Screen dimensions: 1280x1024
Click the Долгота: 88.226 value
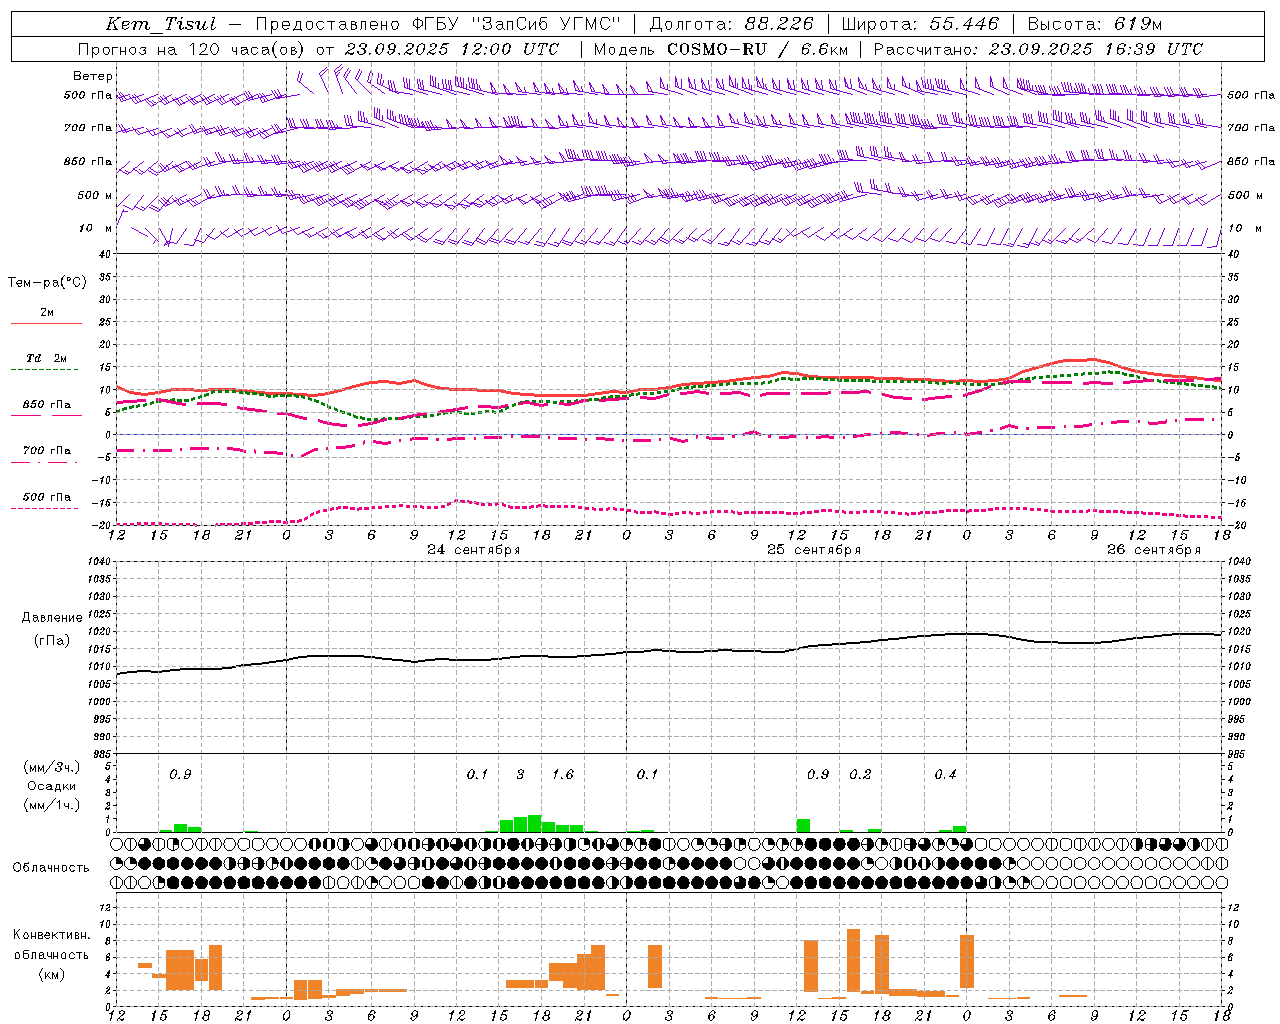[x=732, y=24]
